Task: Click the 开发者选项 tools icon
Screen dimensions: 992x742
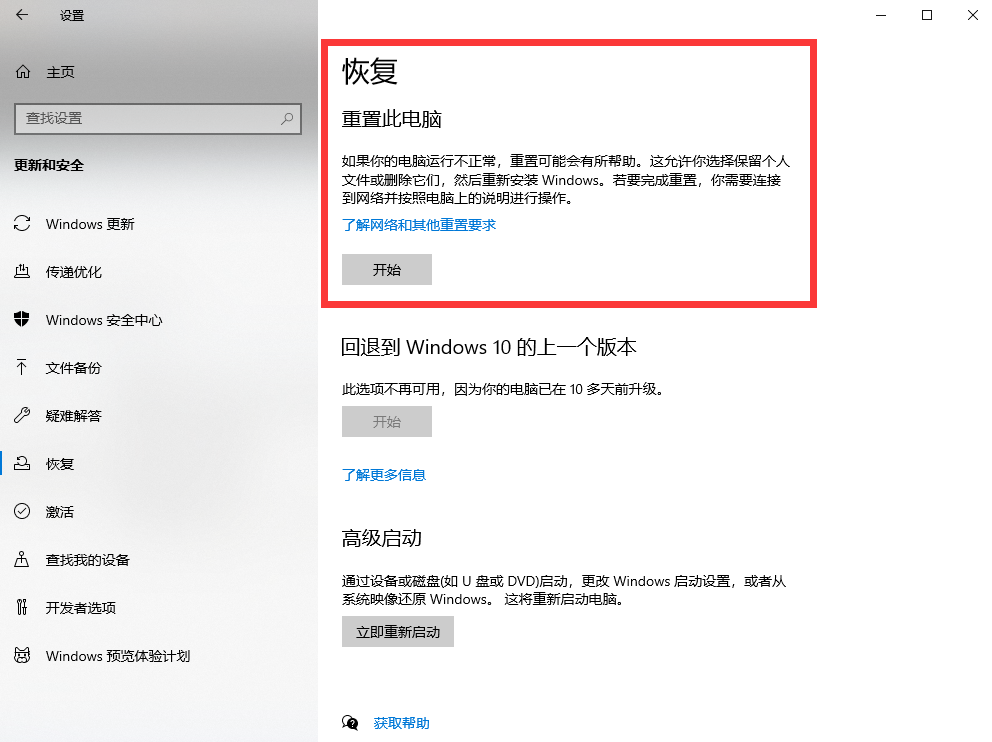Action: pos(22,608)
